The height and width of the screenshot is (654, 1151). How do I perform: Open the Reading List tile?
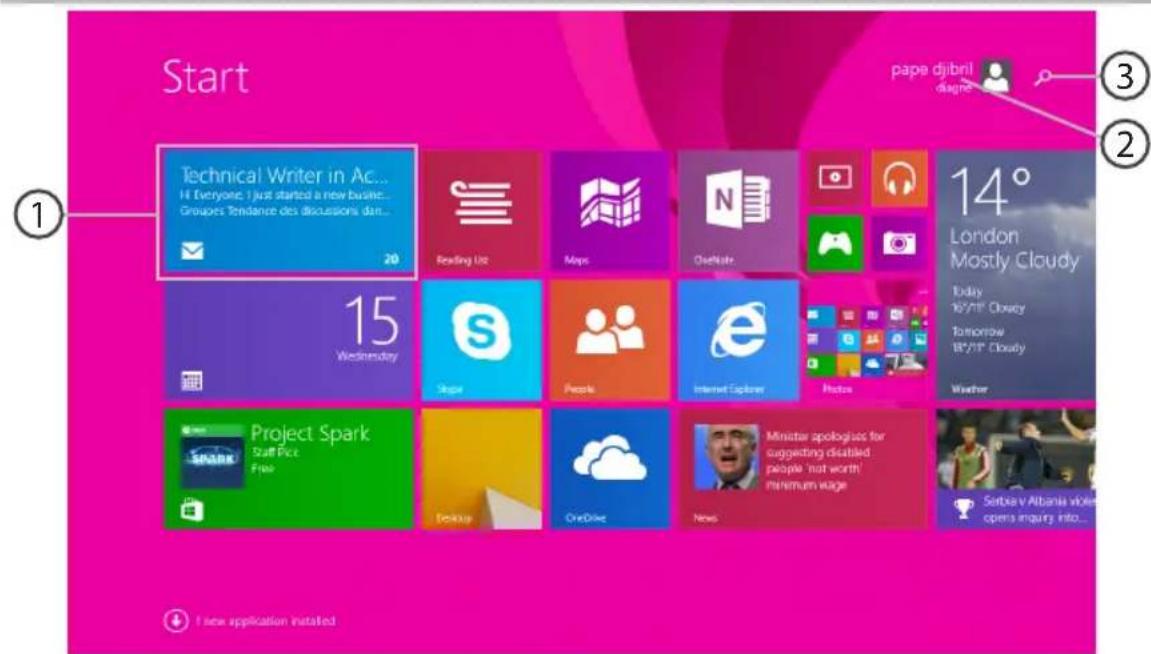coord(482,211)
